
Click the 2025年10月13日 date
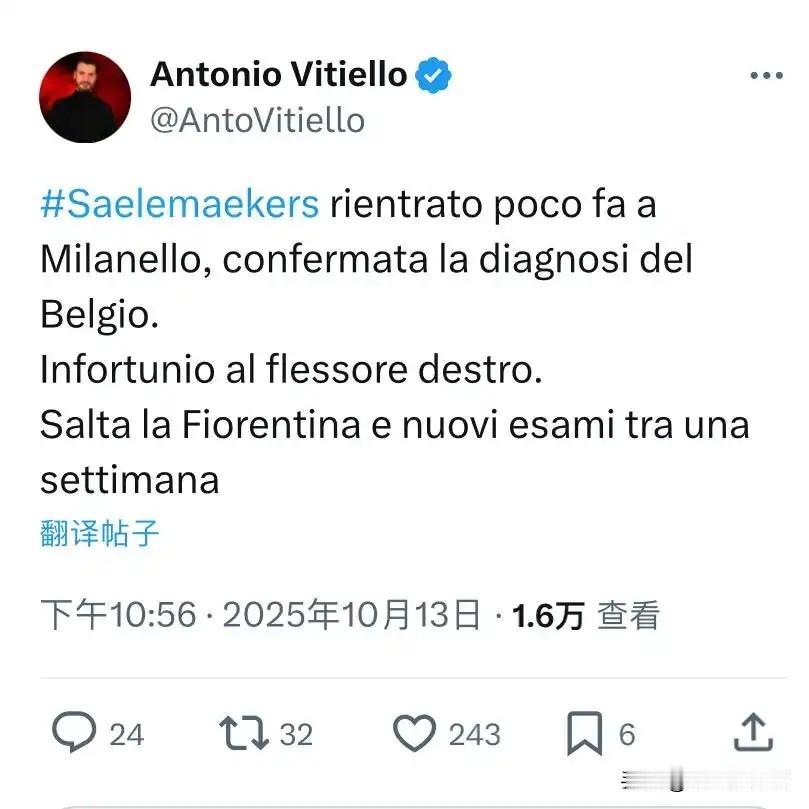point(351,615)
